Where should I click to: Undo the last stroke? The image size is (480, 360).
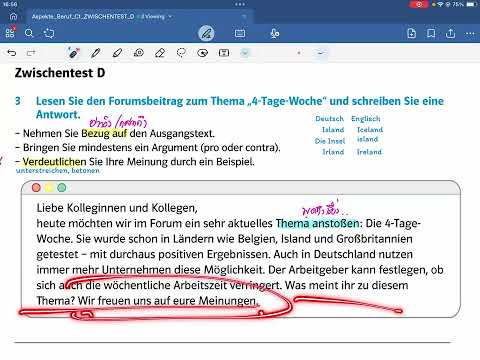[12, 53]
